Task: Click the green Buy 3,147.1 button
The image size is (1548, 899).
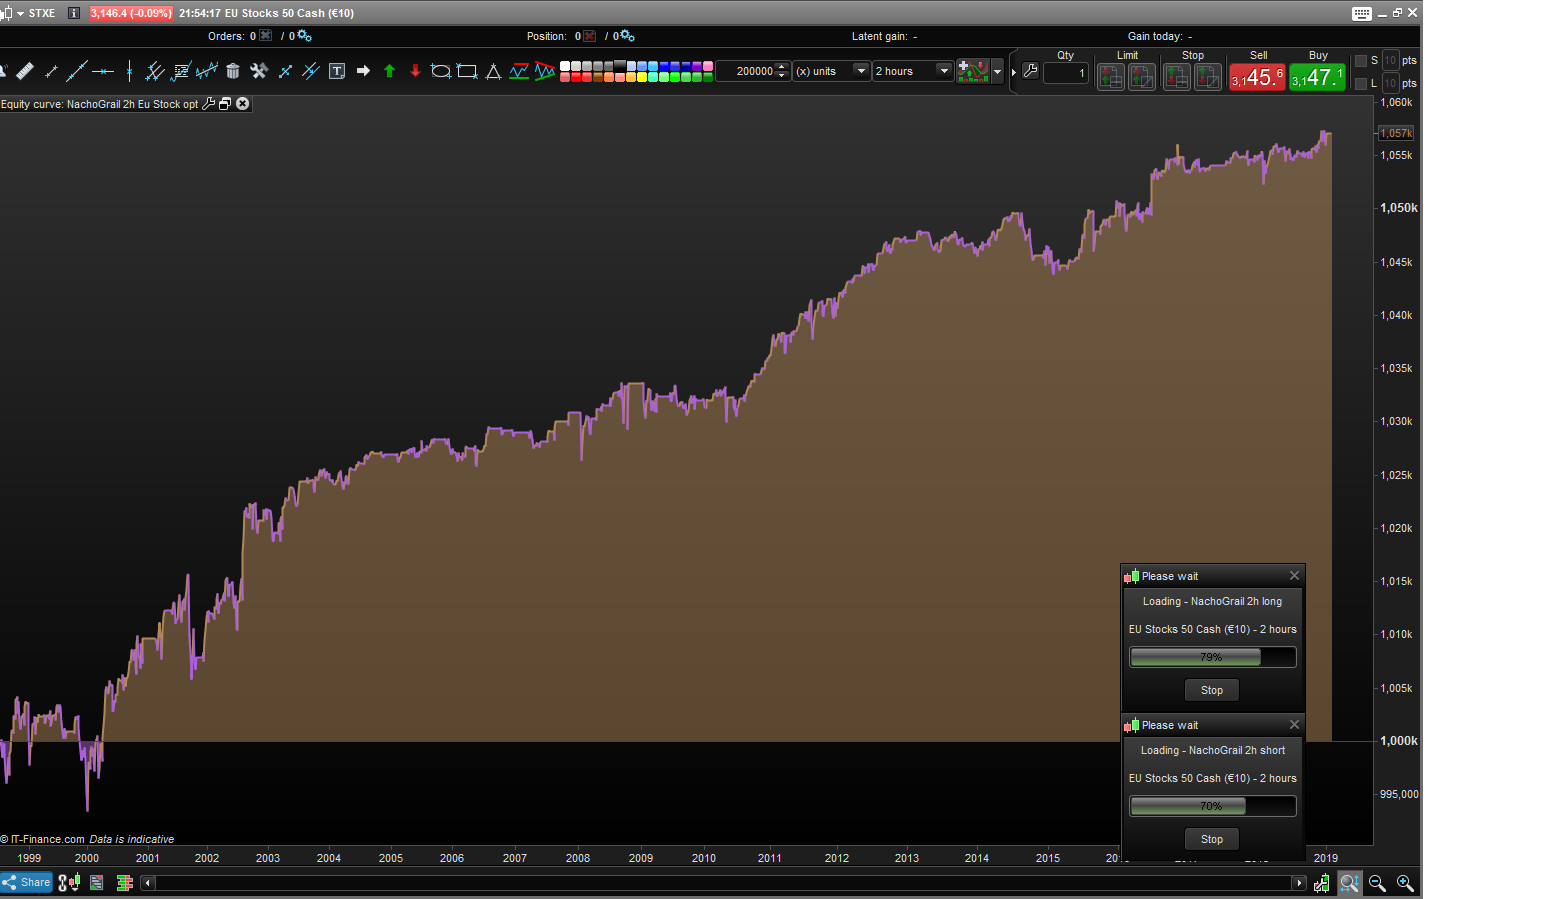Action: (x=1317, y=77)
